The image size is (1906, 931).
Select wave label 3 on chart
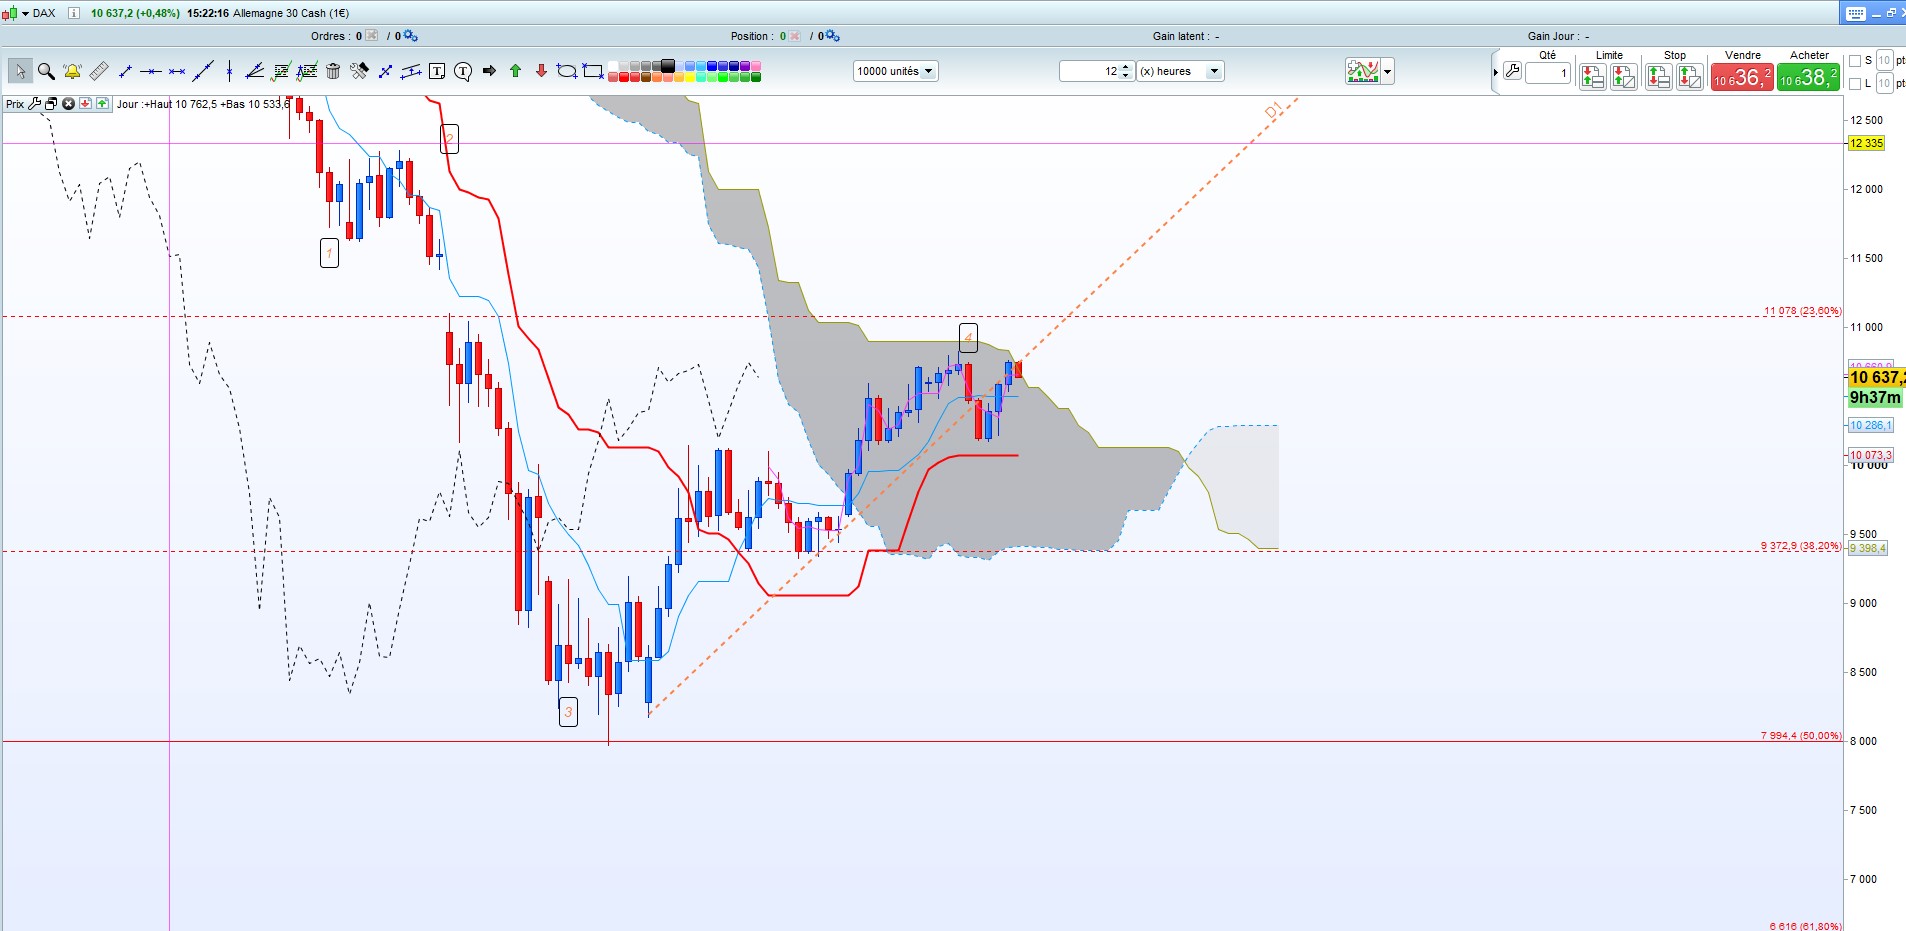click(x=568, y=712)
